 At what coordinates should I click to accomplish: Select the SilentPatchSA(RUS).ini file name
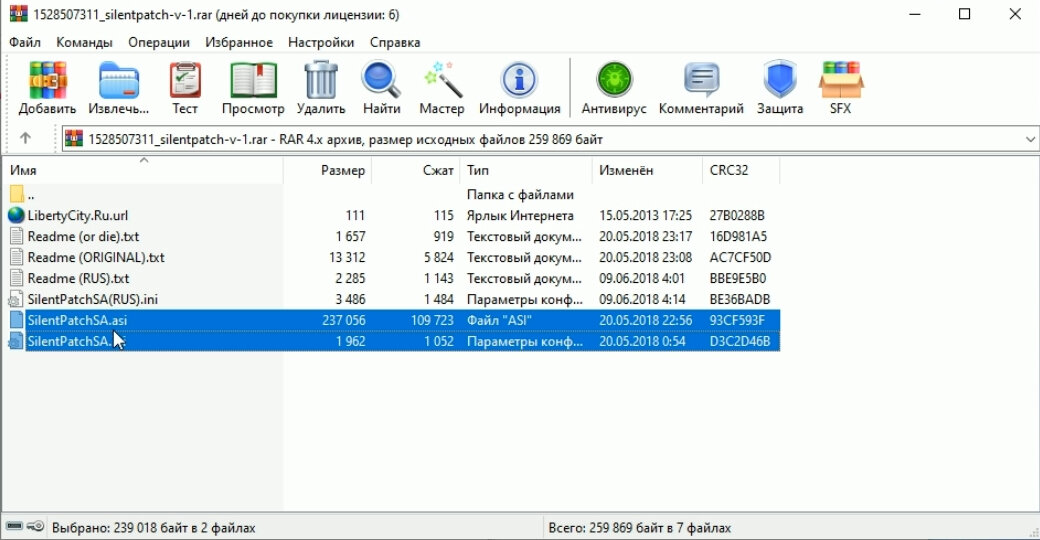coord(92,299)
